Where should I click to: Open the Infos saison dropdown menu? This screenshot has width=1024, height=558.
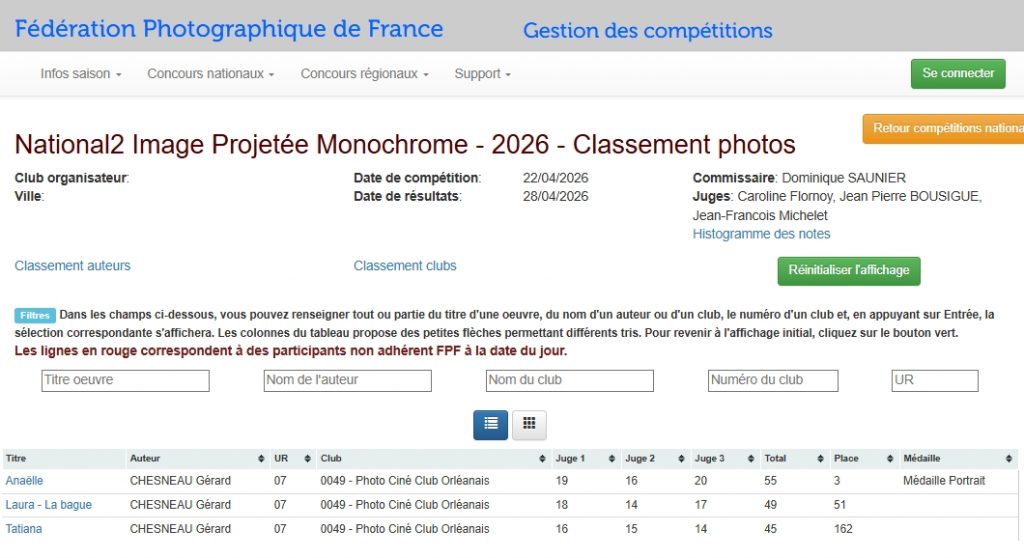tap(81, 74)
